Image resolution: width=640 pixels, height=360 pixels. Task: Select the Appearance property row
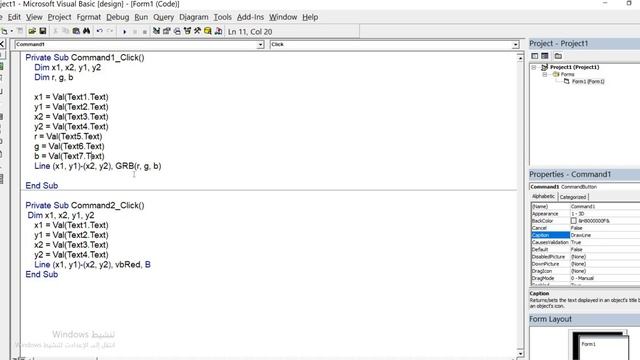tap(585, 214)
